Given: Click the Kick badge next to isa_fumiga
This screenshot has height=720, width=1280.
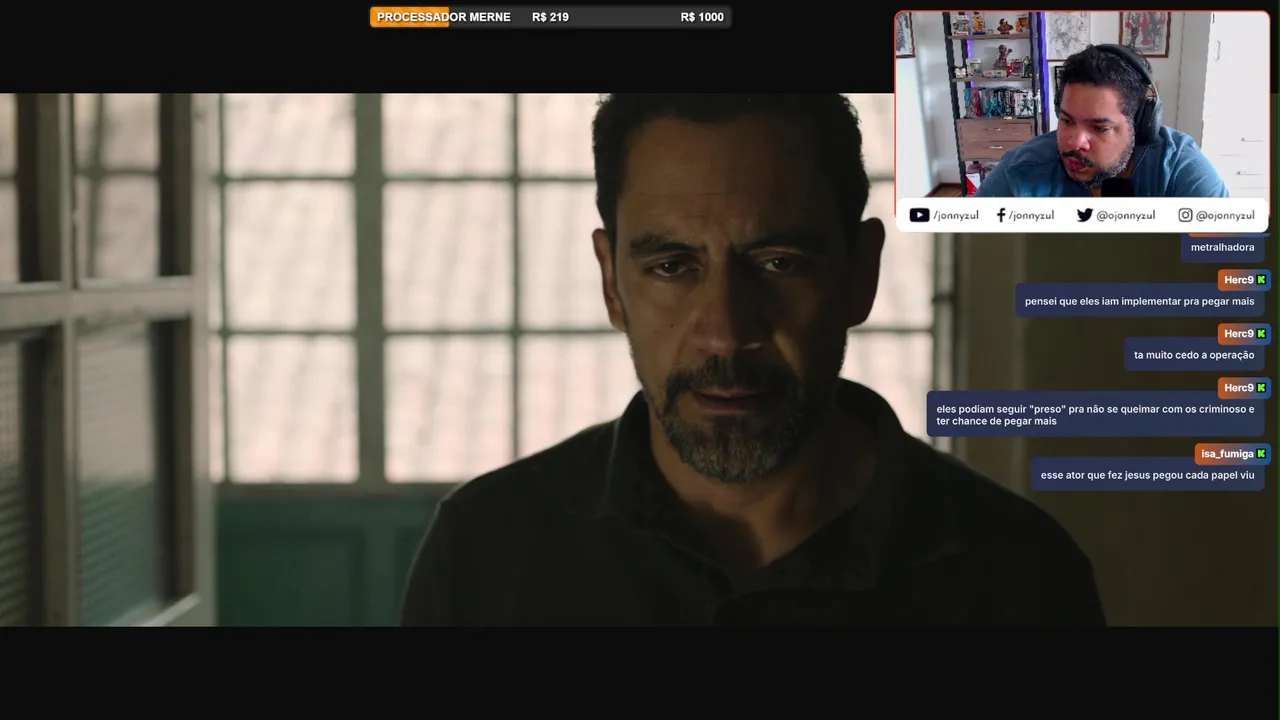Looking at the screenshot, I should pyautogui.click(x=1261, y=454).
